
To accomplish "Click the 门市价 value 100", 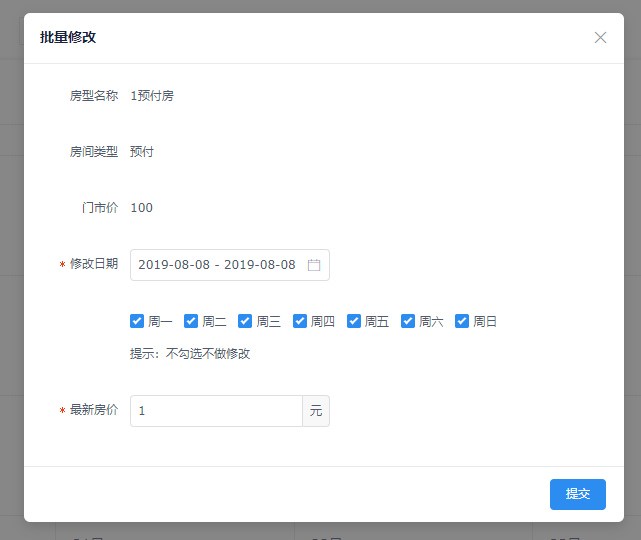I will tap(142, 208).
